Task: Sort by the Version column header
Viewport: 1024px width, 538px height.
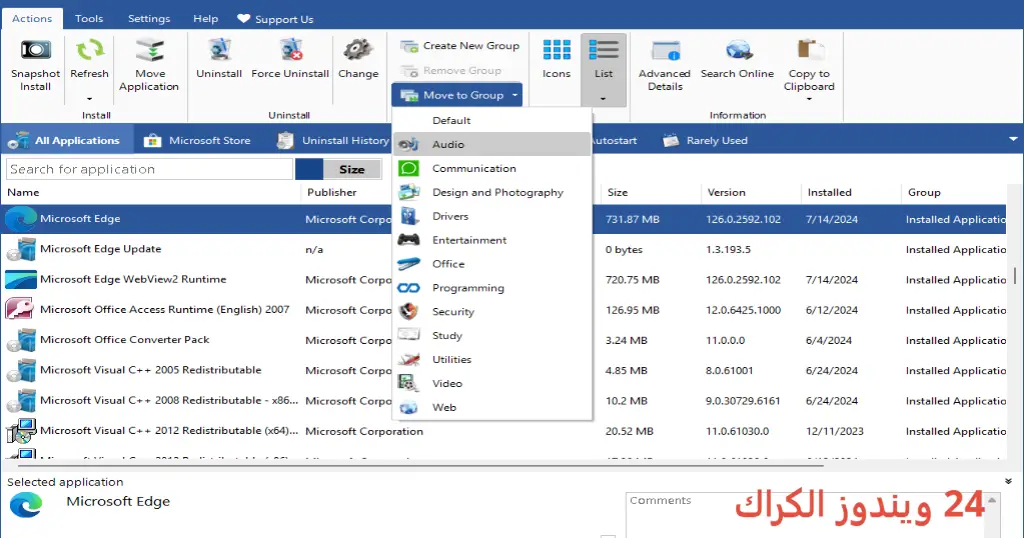Action: (726, 192)
